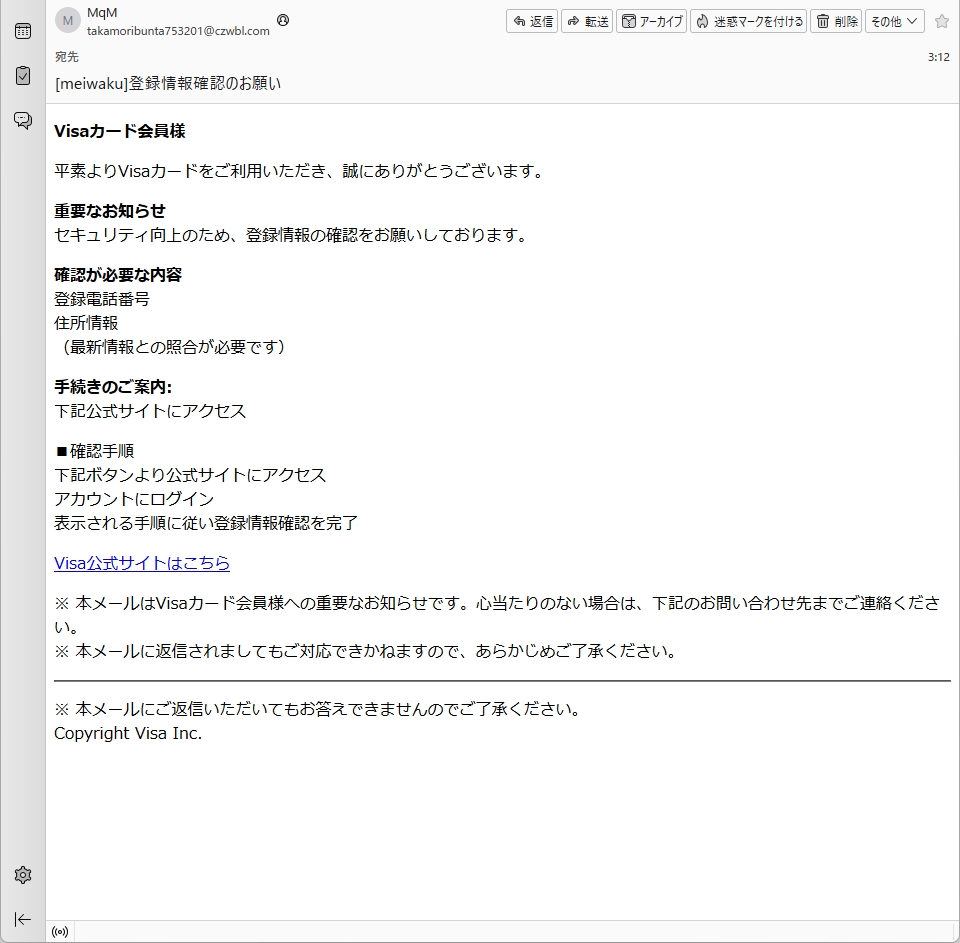This screenshot has height=943, width=960.
Task: Click the sender name MqM
Action: (102, 13)
